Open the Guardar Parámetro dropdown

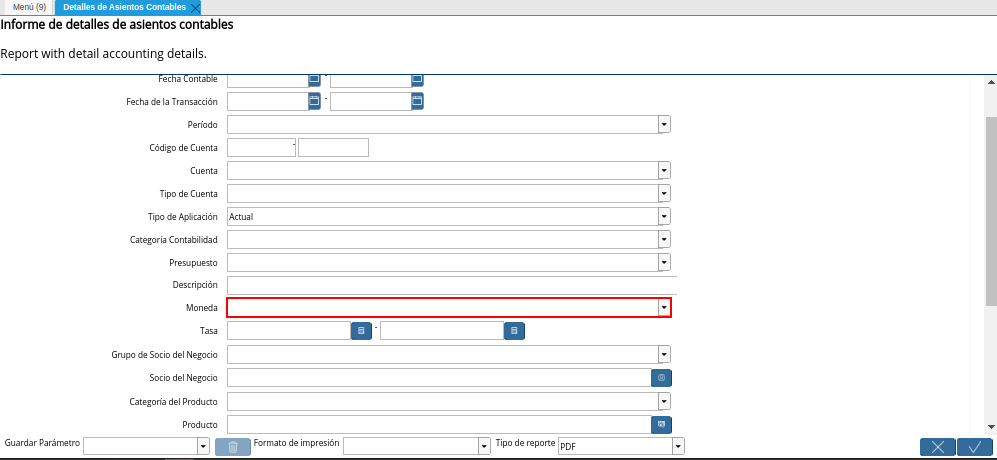click(203, 447)
